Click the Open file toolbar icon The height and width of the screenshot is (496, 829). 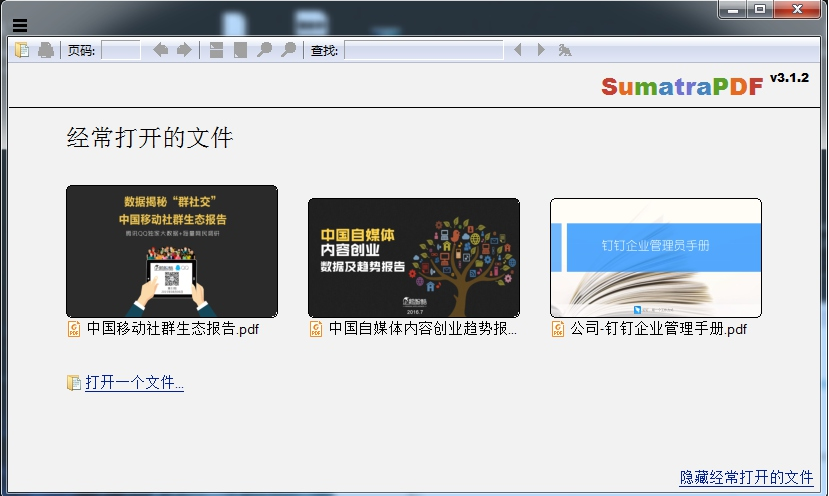pyautogui.click(x=22, y=50)
